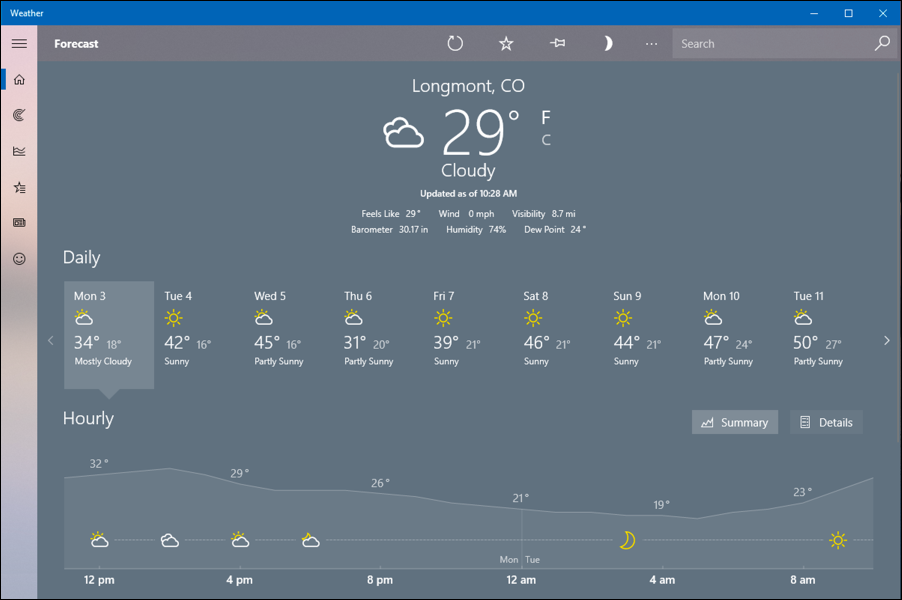The height and width of the screenshot is (600, 902).
Task: Switch temperature units to Celsius
Action: (x=545, y=139)
